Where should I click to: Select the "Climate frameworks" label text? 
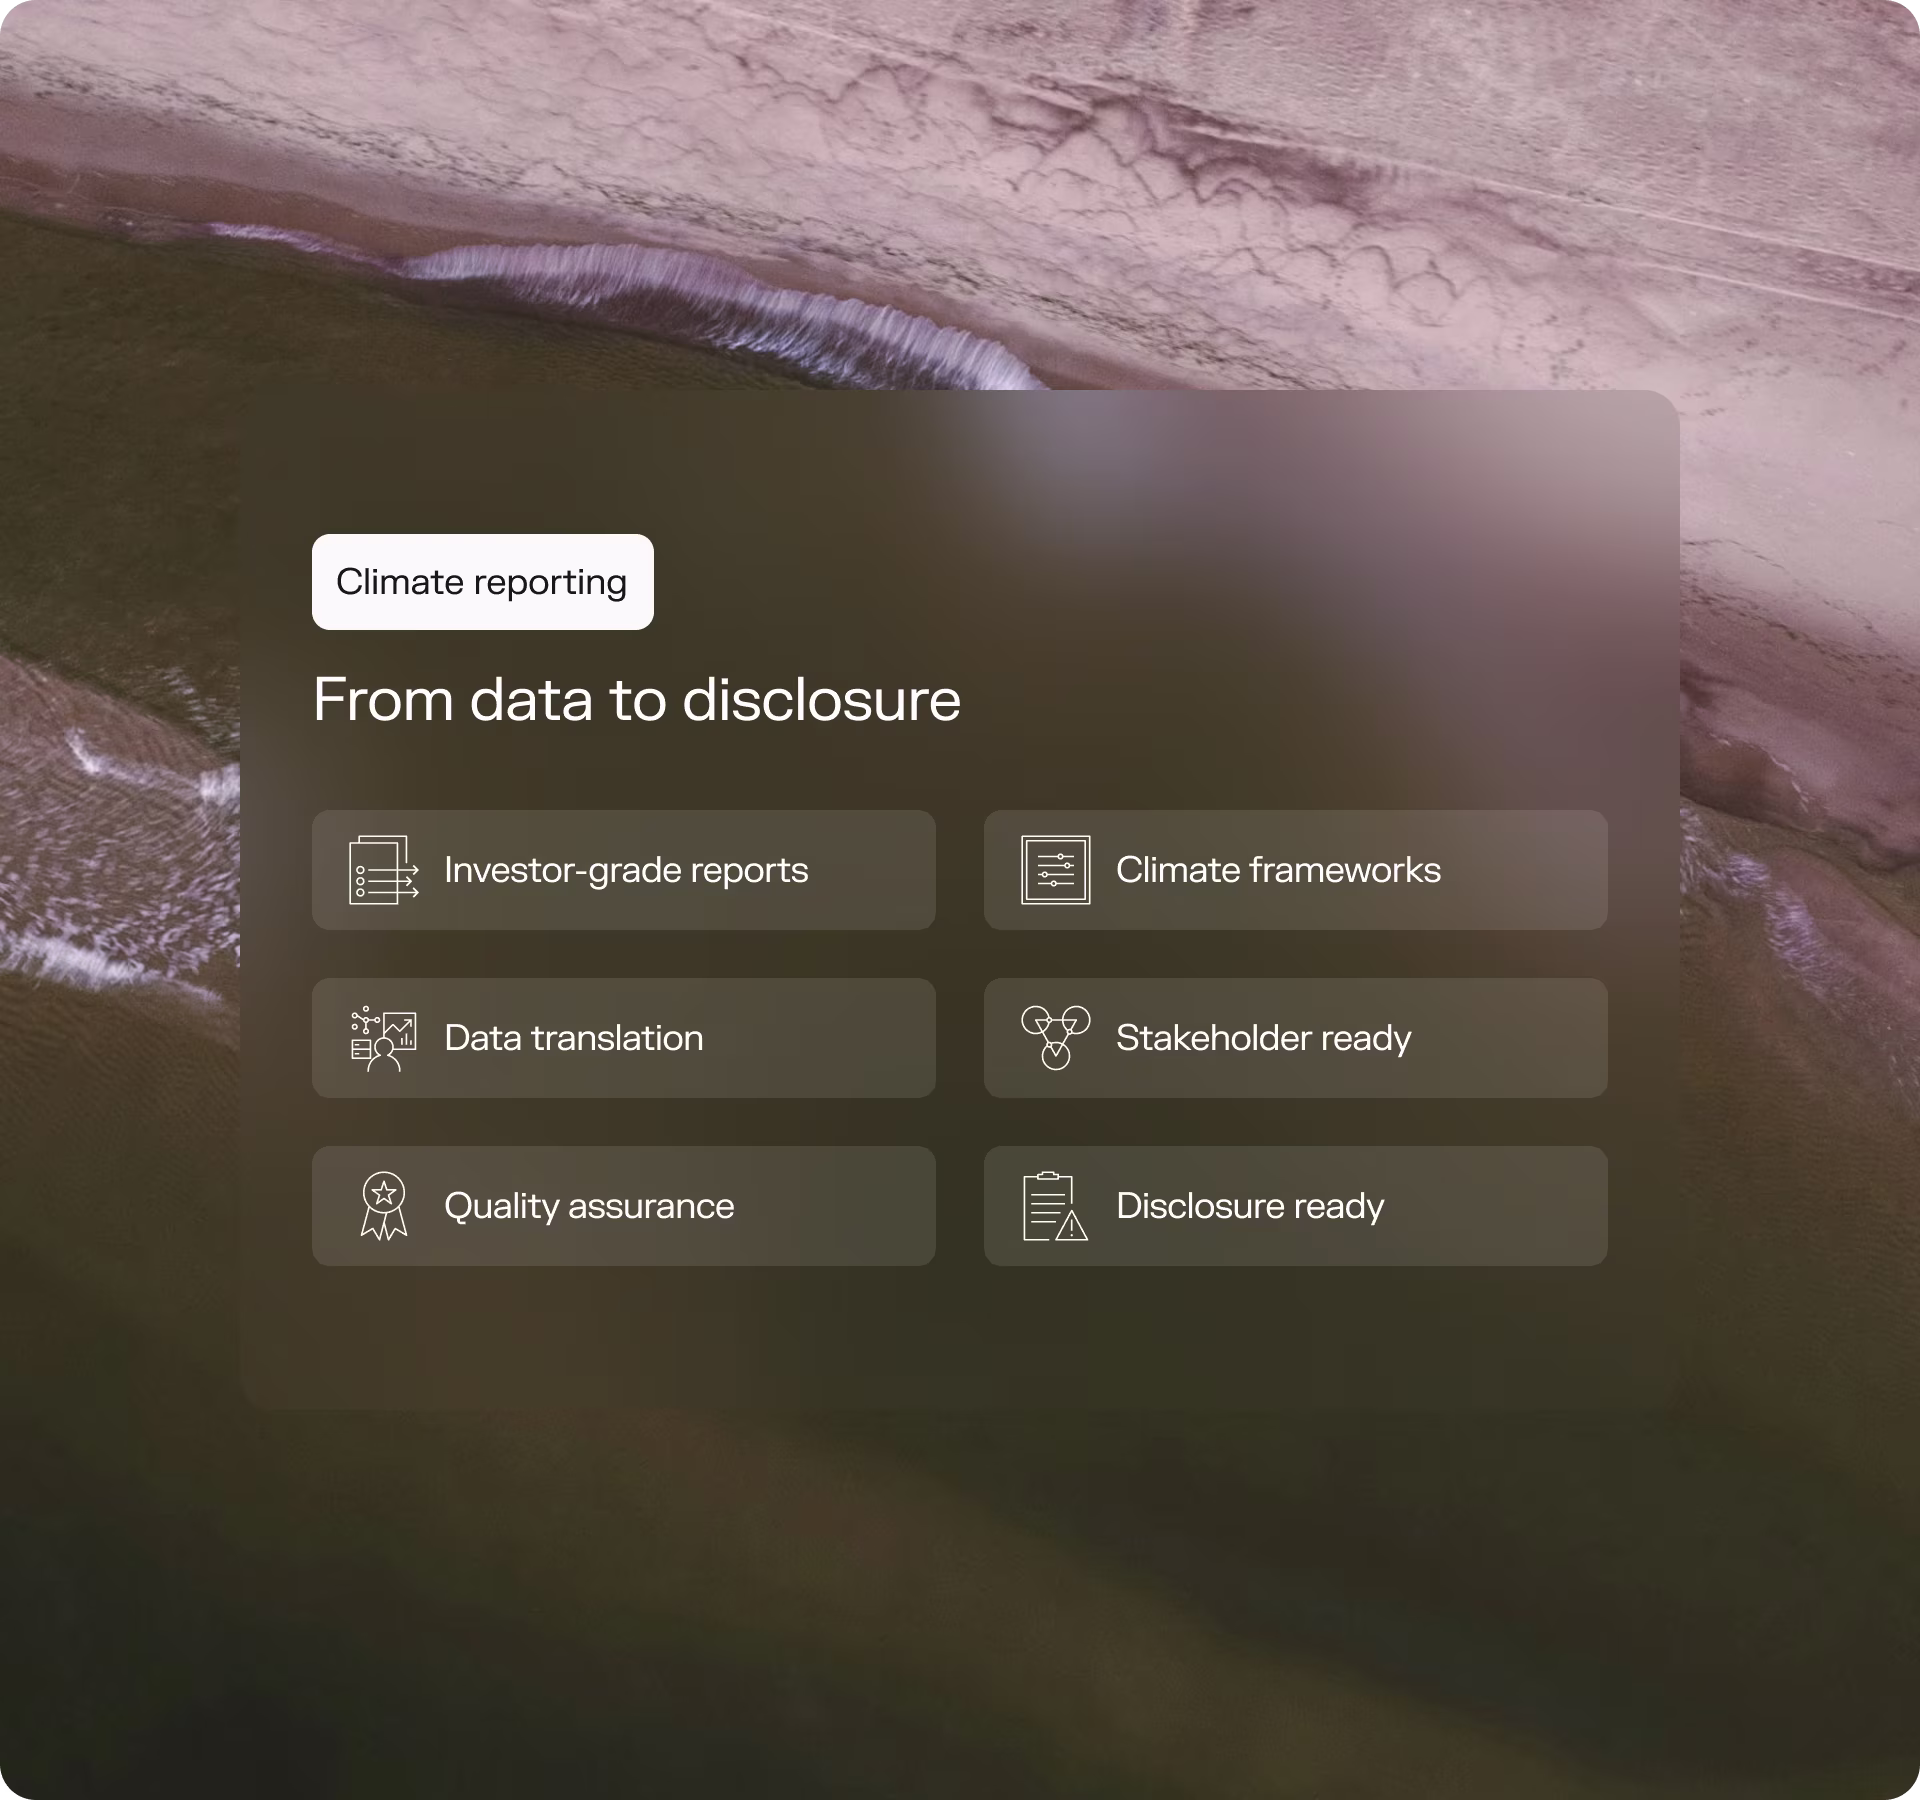(x=1278, y=870)
